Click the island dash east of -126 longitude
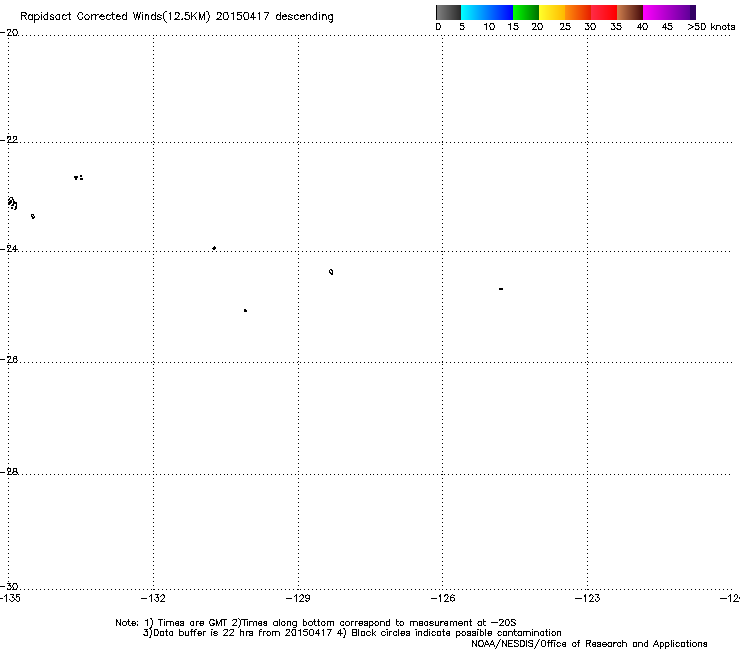Viewport: 740px width, 650px height. click(x=501, y=288)
